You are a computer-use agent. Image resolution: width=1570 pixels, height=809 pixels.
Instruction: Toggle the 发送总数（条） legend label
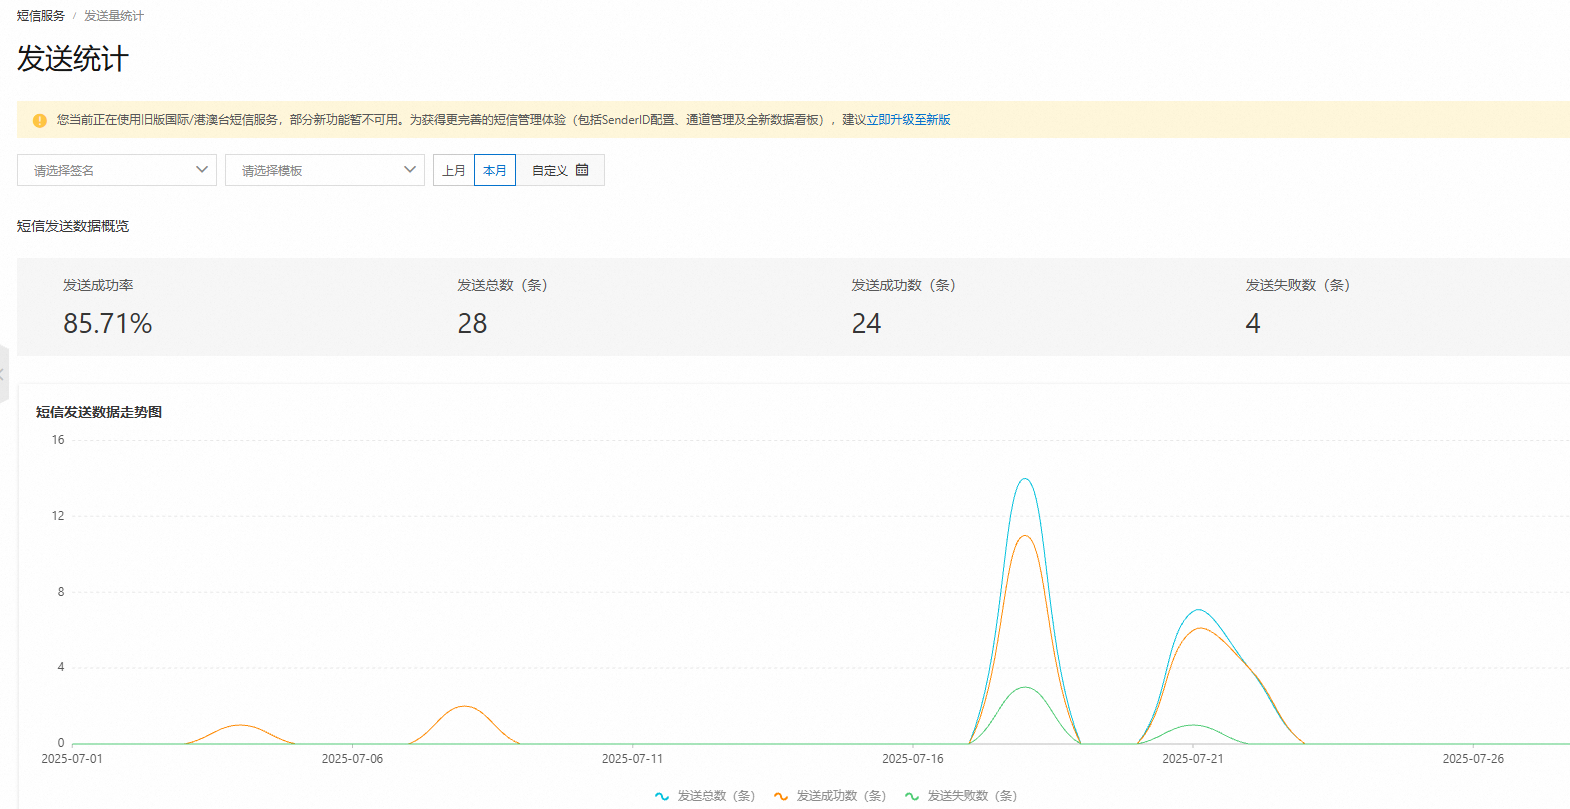pos(716,796)
